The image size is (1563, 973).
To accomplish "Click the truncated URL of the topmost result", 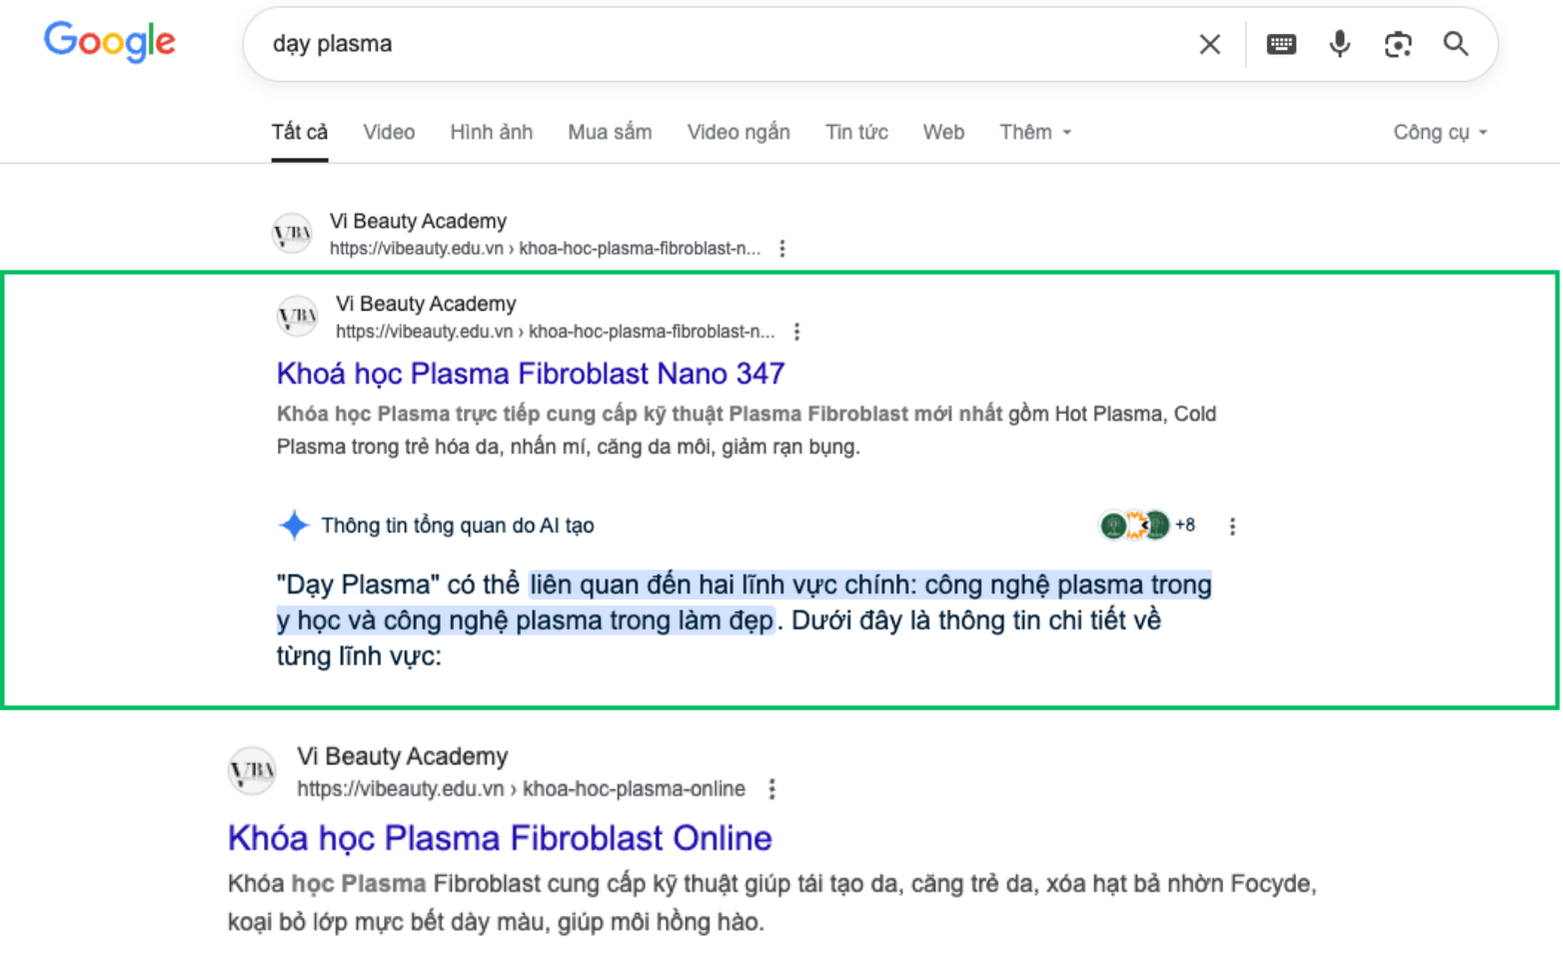I will click(x=545, y=248).
